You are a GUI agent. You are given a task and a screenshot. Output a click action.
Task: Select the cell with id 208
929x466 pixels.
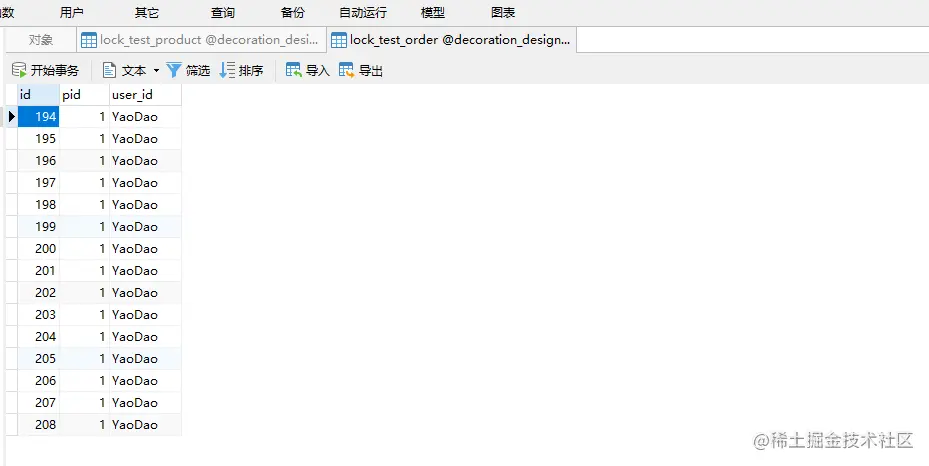39,425
